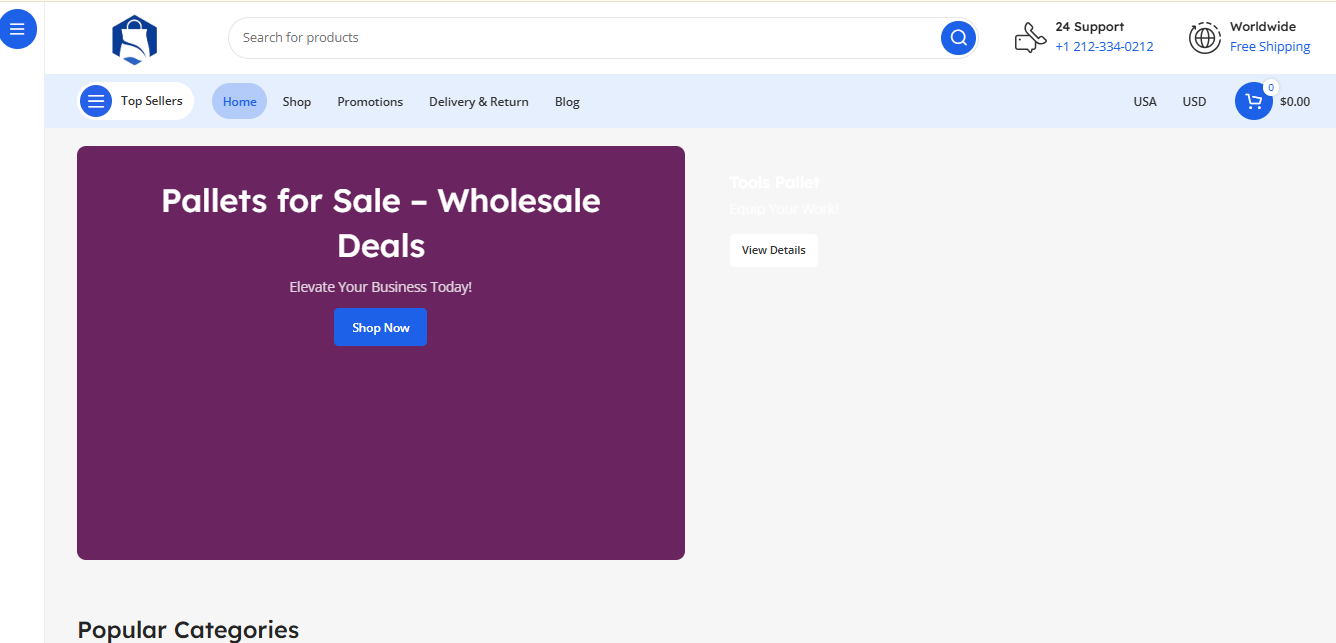The width and height of the screenshot is (1336, 643).
Task: Open the Shop menu item
Action: coord(297,102)
